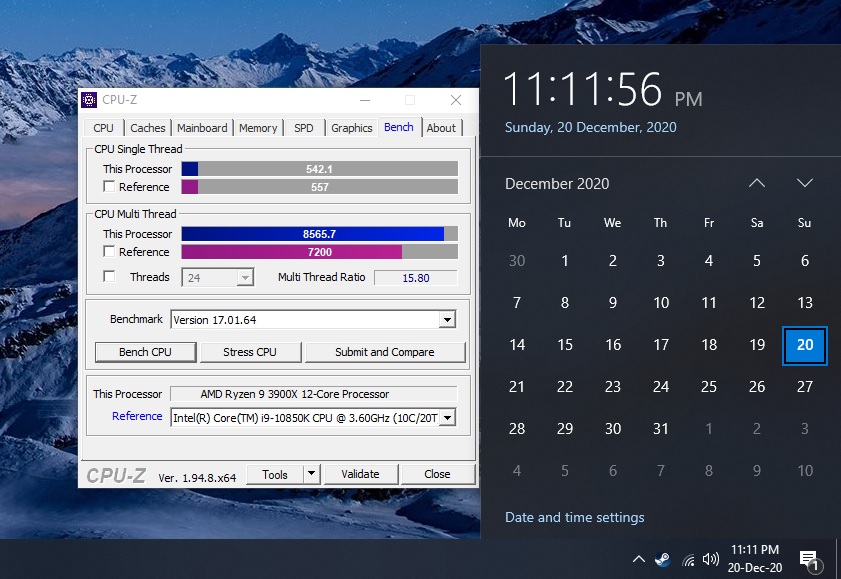Viewport: 841px width, 579px height.
Task: Open the Action Center notification icon
Action: pyautogui.click(x=809, y=560)
